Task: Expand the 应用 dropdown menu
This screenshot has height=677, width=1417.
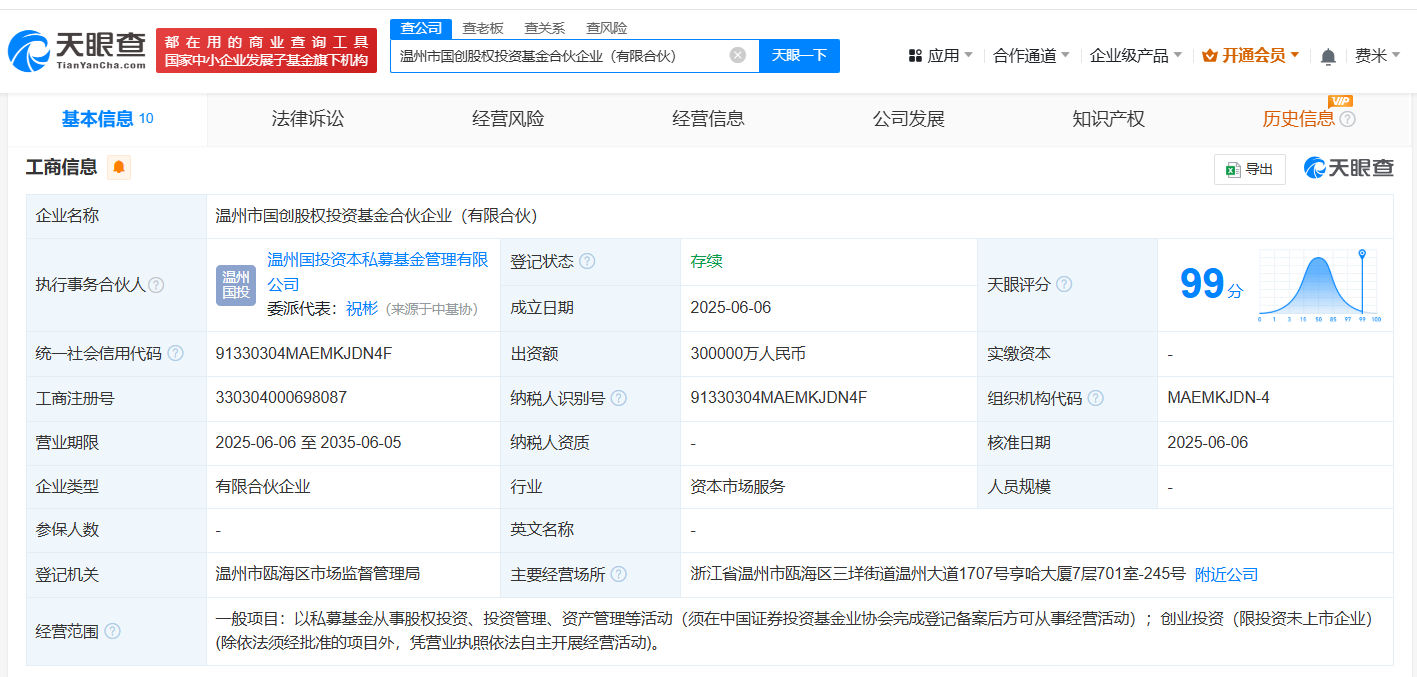Action: tap(941, 56)
